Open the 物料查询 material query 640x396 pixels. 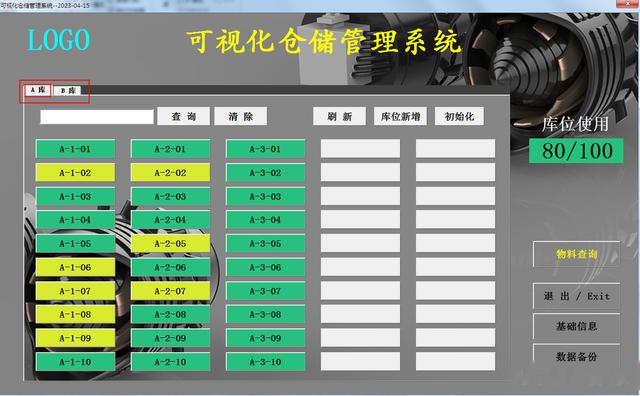576,254
